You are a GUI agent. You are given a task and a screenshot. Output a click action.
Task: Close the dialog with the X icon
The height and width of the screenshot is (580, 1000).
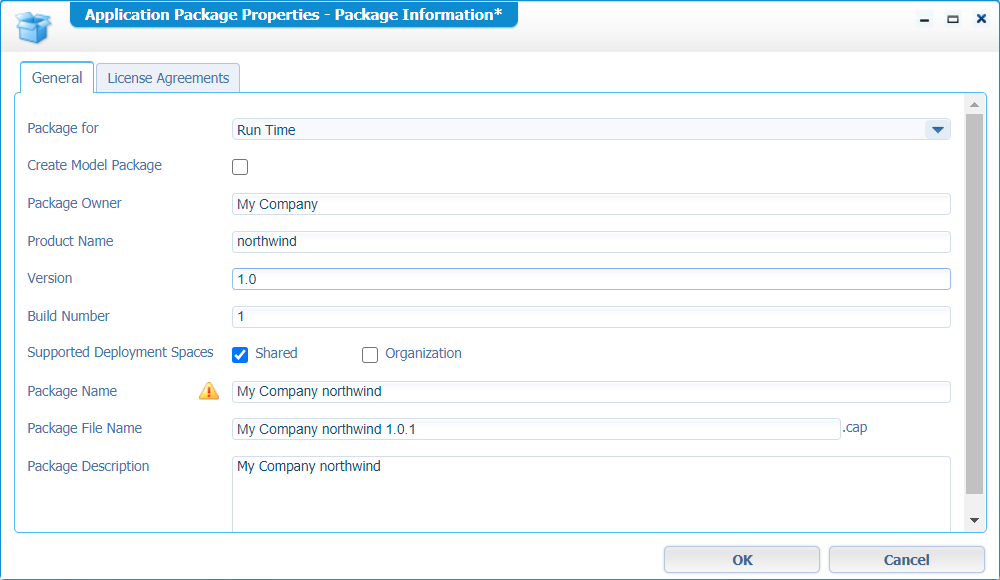pos(981,19)
